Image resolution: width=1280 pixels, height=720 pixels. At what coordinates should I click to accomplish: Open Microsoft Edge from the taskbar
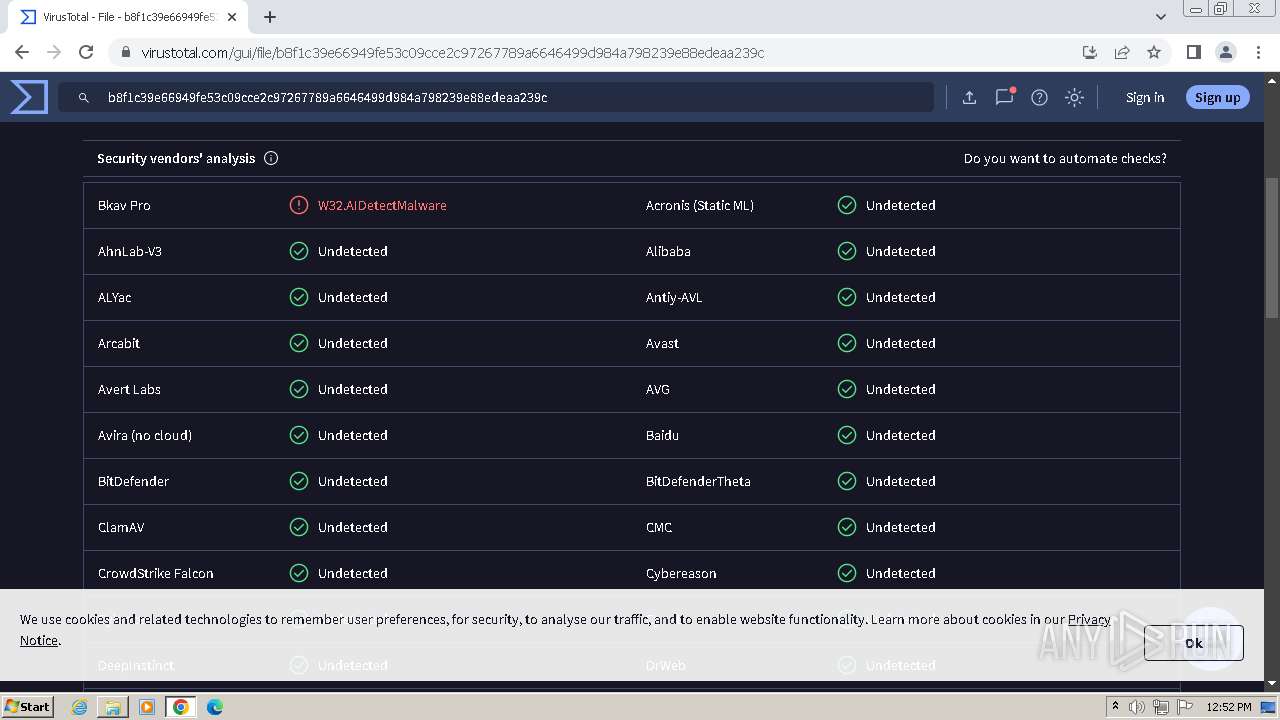click(x=215, y=707)
